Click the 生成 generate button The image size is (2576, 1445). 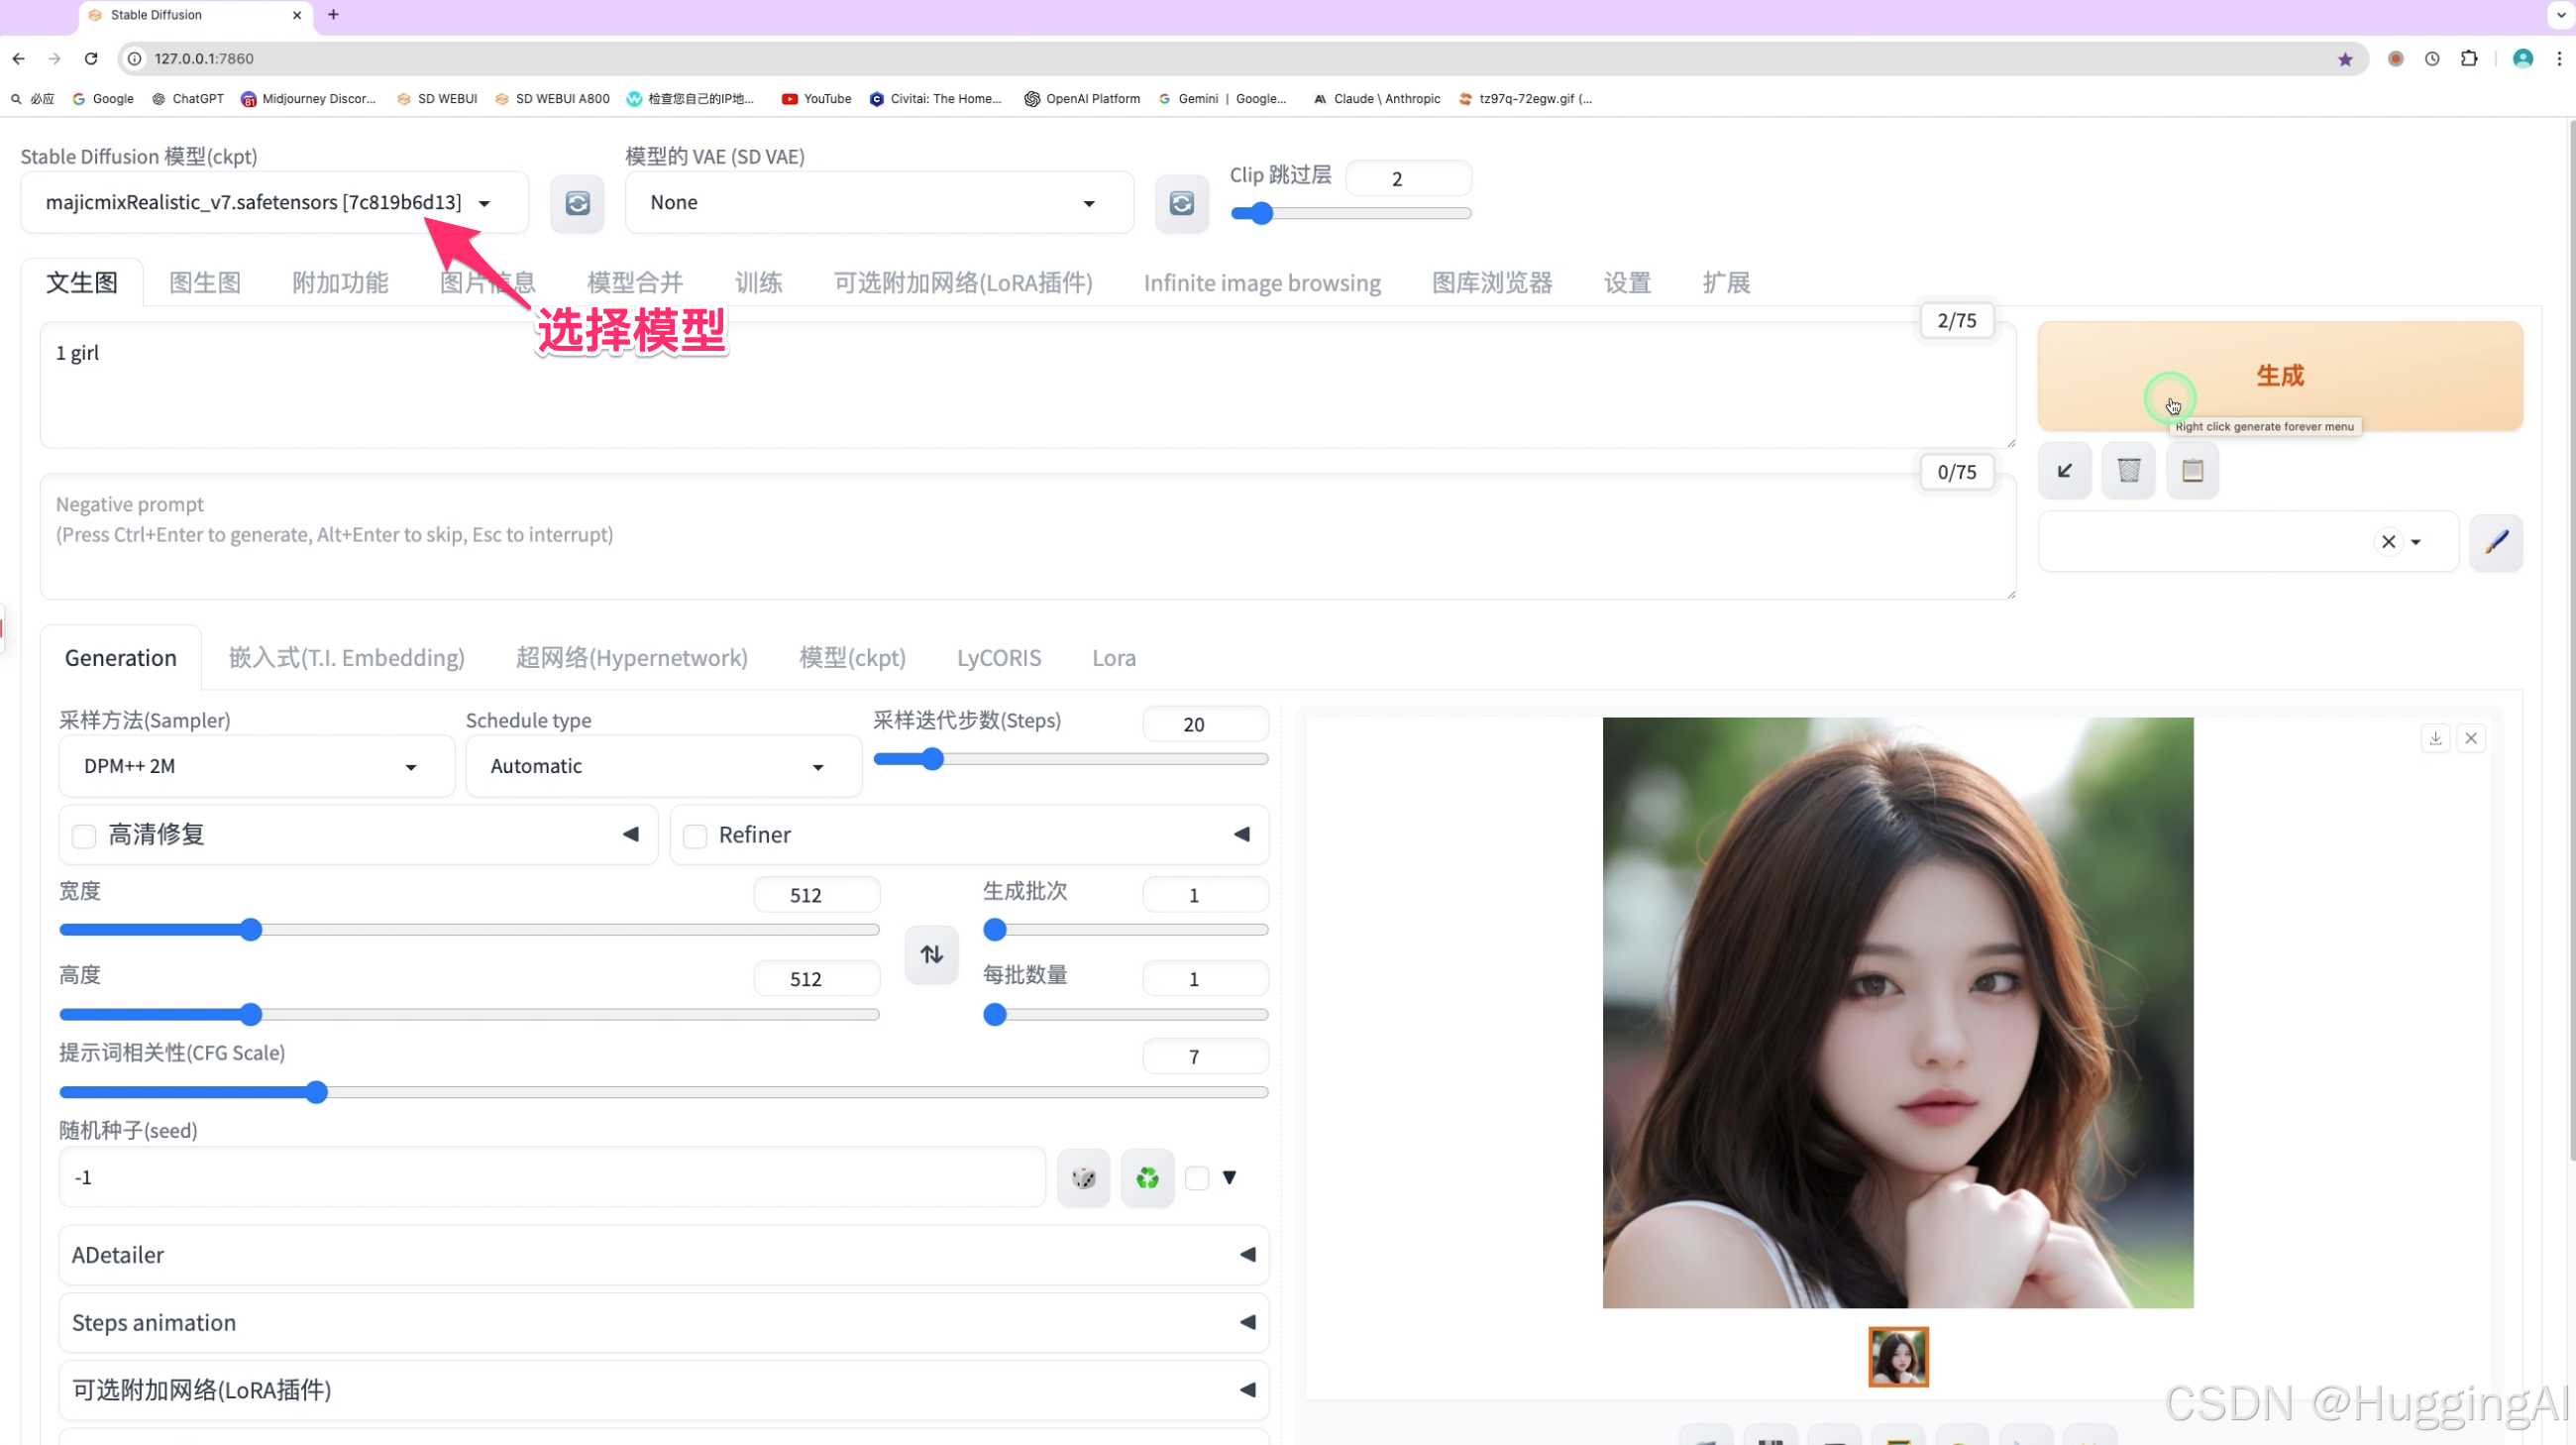[x=2279, y=375]
